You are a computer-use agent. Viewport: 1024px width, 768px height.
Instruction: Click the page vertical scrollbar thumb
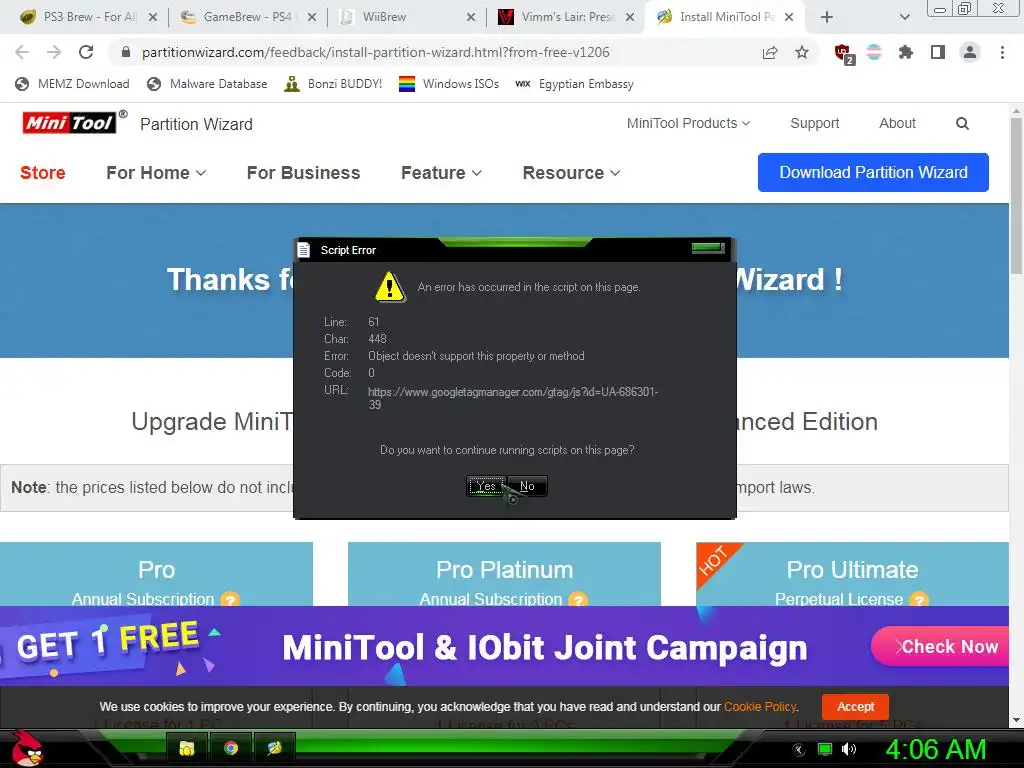click(1017, 196)
